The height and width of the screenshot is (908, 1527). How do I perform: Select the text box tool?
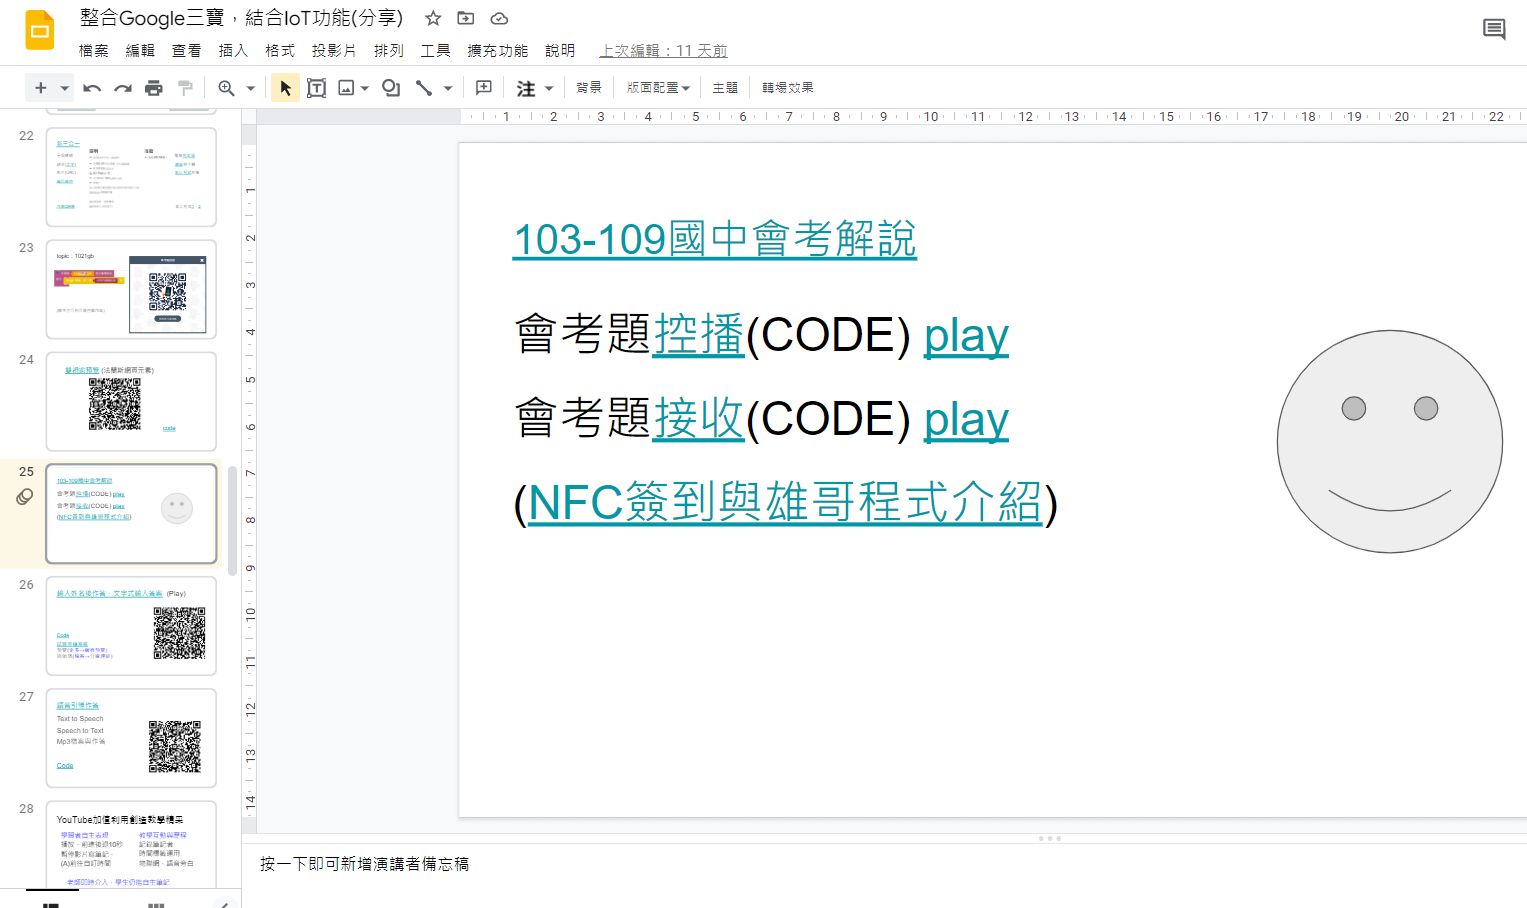316,88
